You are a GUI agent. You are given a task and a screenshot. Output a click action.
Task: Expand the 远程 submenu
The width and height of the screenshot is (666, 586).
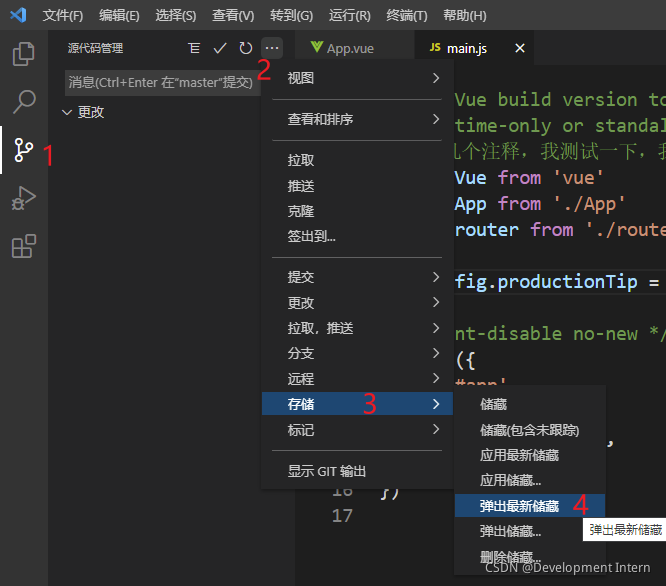pos(357,379)
